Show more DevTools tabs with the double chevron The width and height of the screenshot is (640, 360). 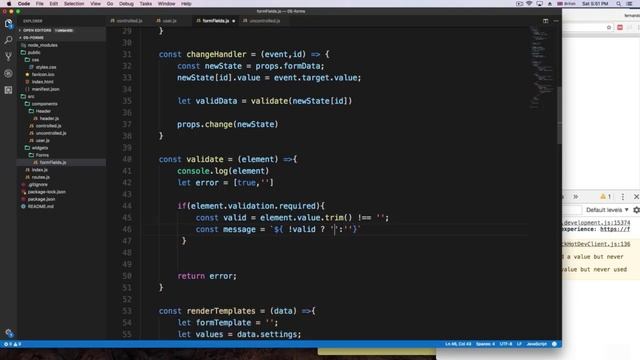[576, 197]
